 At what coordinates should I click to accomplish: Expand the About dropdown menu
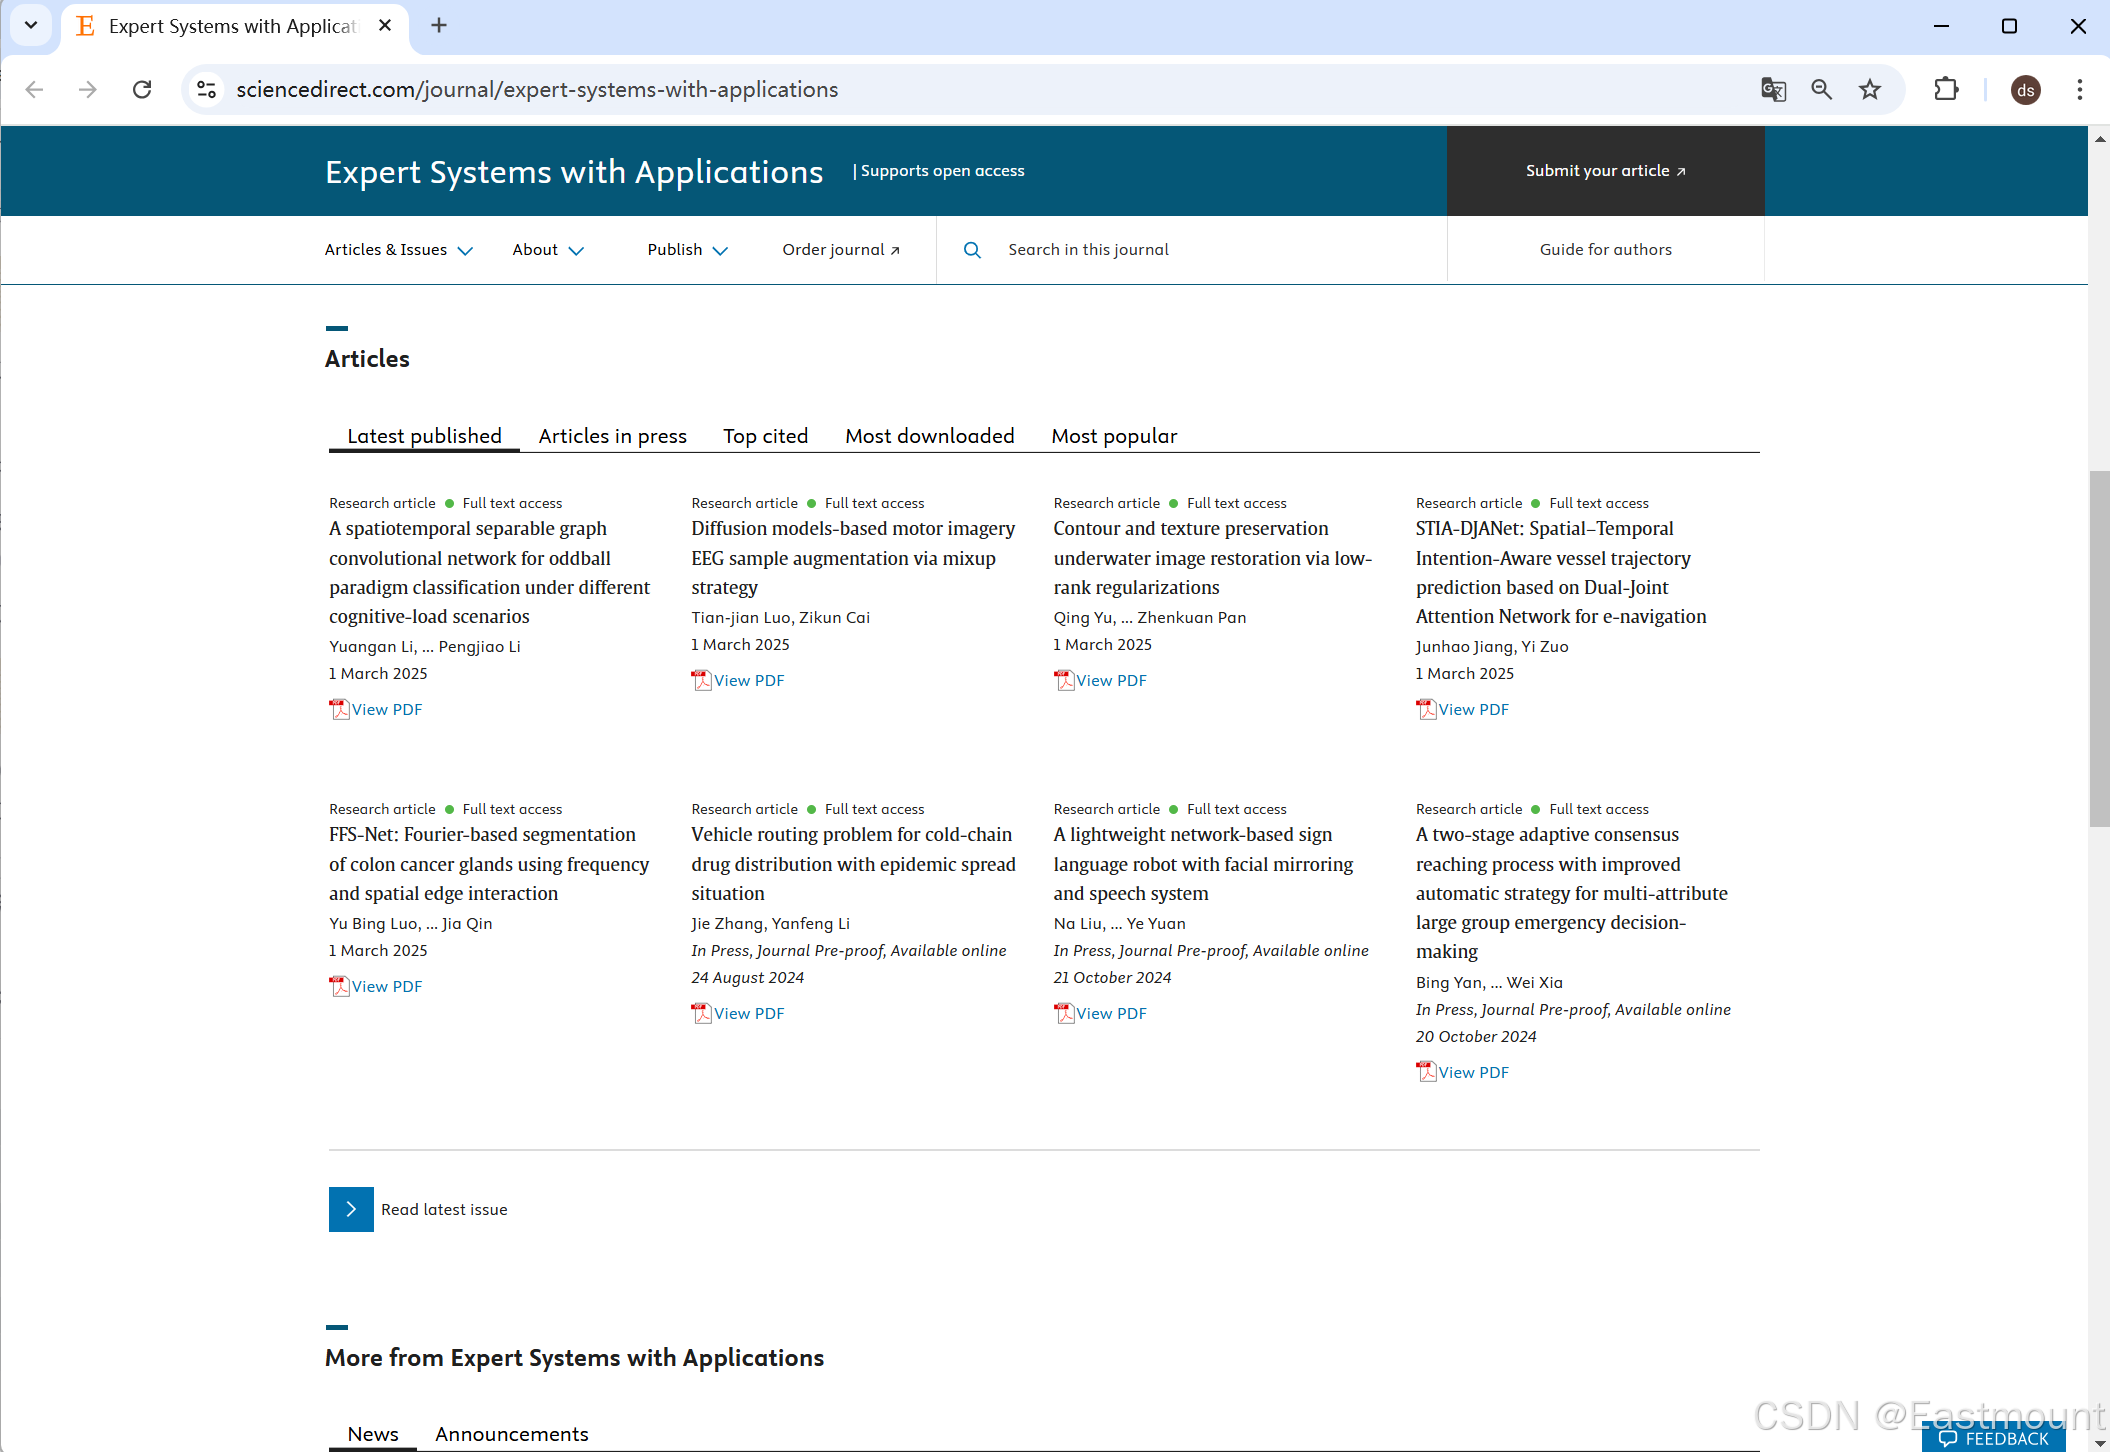[x=547, y=250]
